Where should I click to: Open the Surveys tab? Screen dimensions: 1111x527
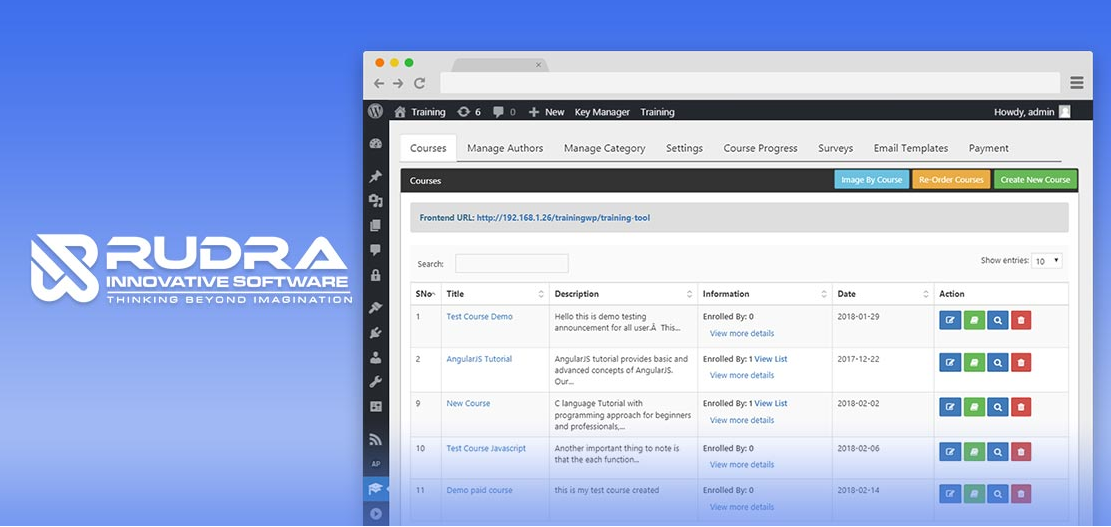click(835, 148)
